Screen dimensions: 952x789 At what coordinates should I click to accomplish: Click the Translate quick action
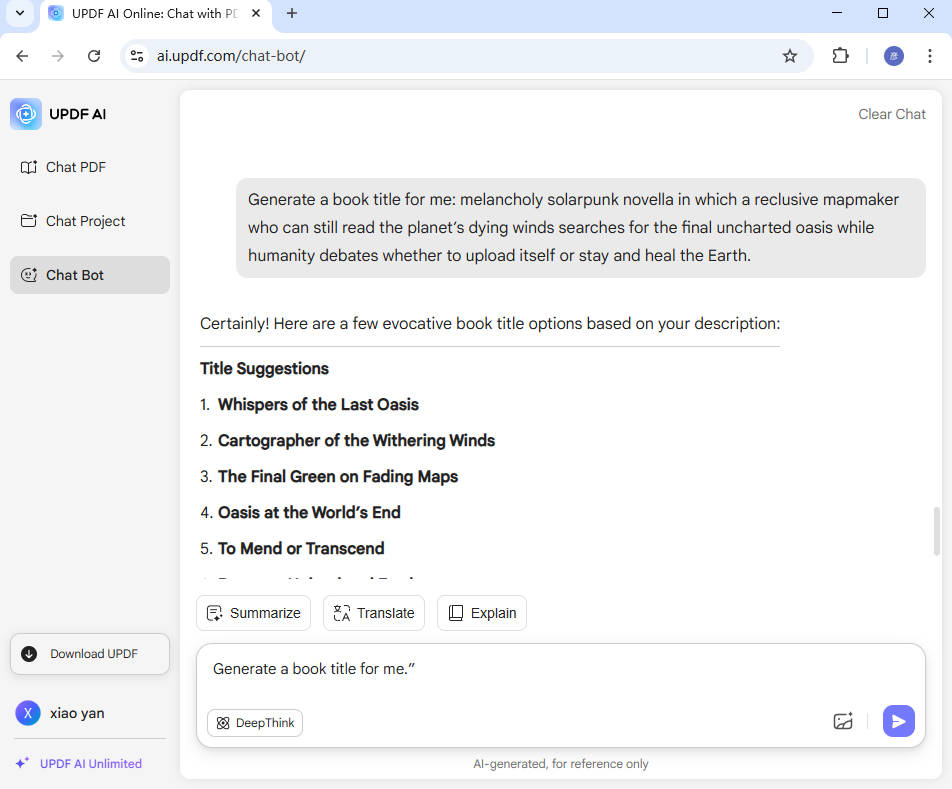(374, 613)
